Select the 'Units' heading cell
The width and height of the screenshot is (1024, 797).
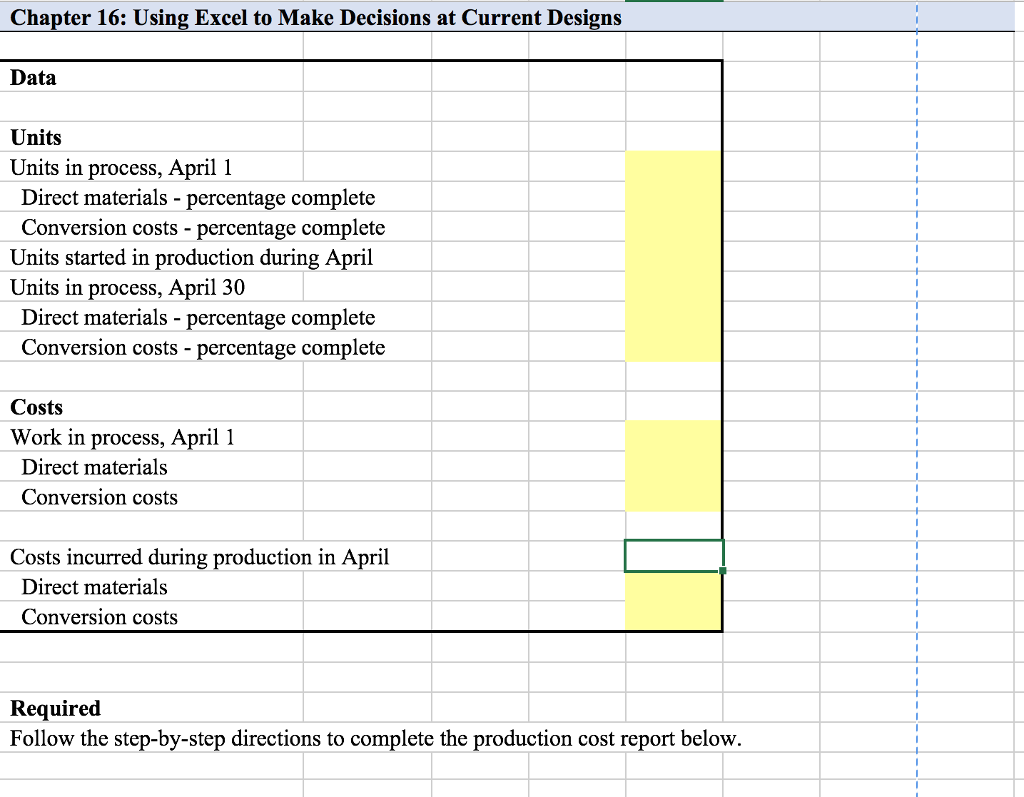pyautogui.click(x=36, y=138)
